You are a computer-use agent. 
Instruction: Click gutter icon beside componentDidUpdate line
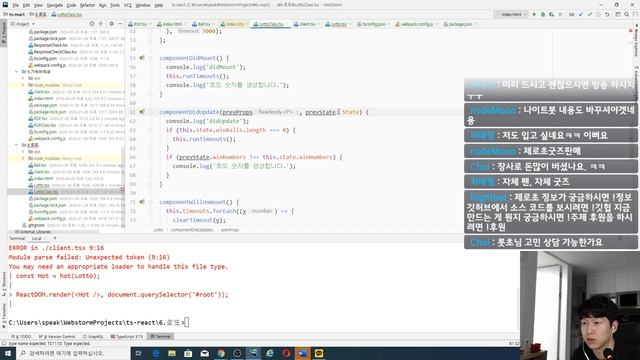click(142, 112)
